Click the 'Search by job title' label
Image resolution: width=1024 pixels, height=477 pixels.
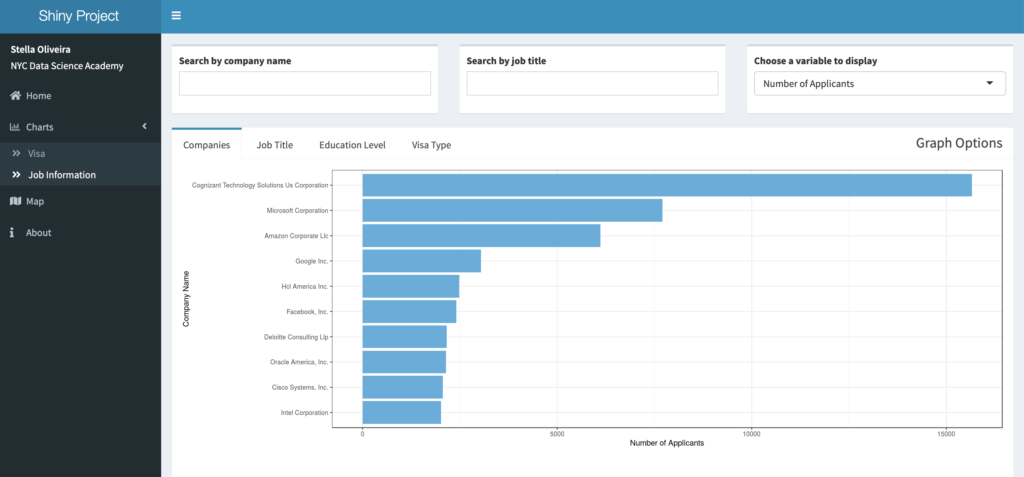[506, 61]
